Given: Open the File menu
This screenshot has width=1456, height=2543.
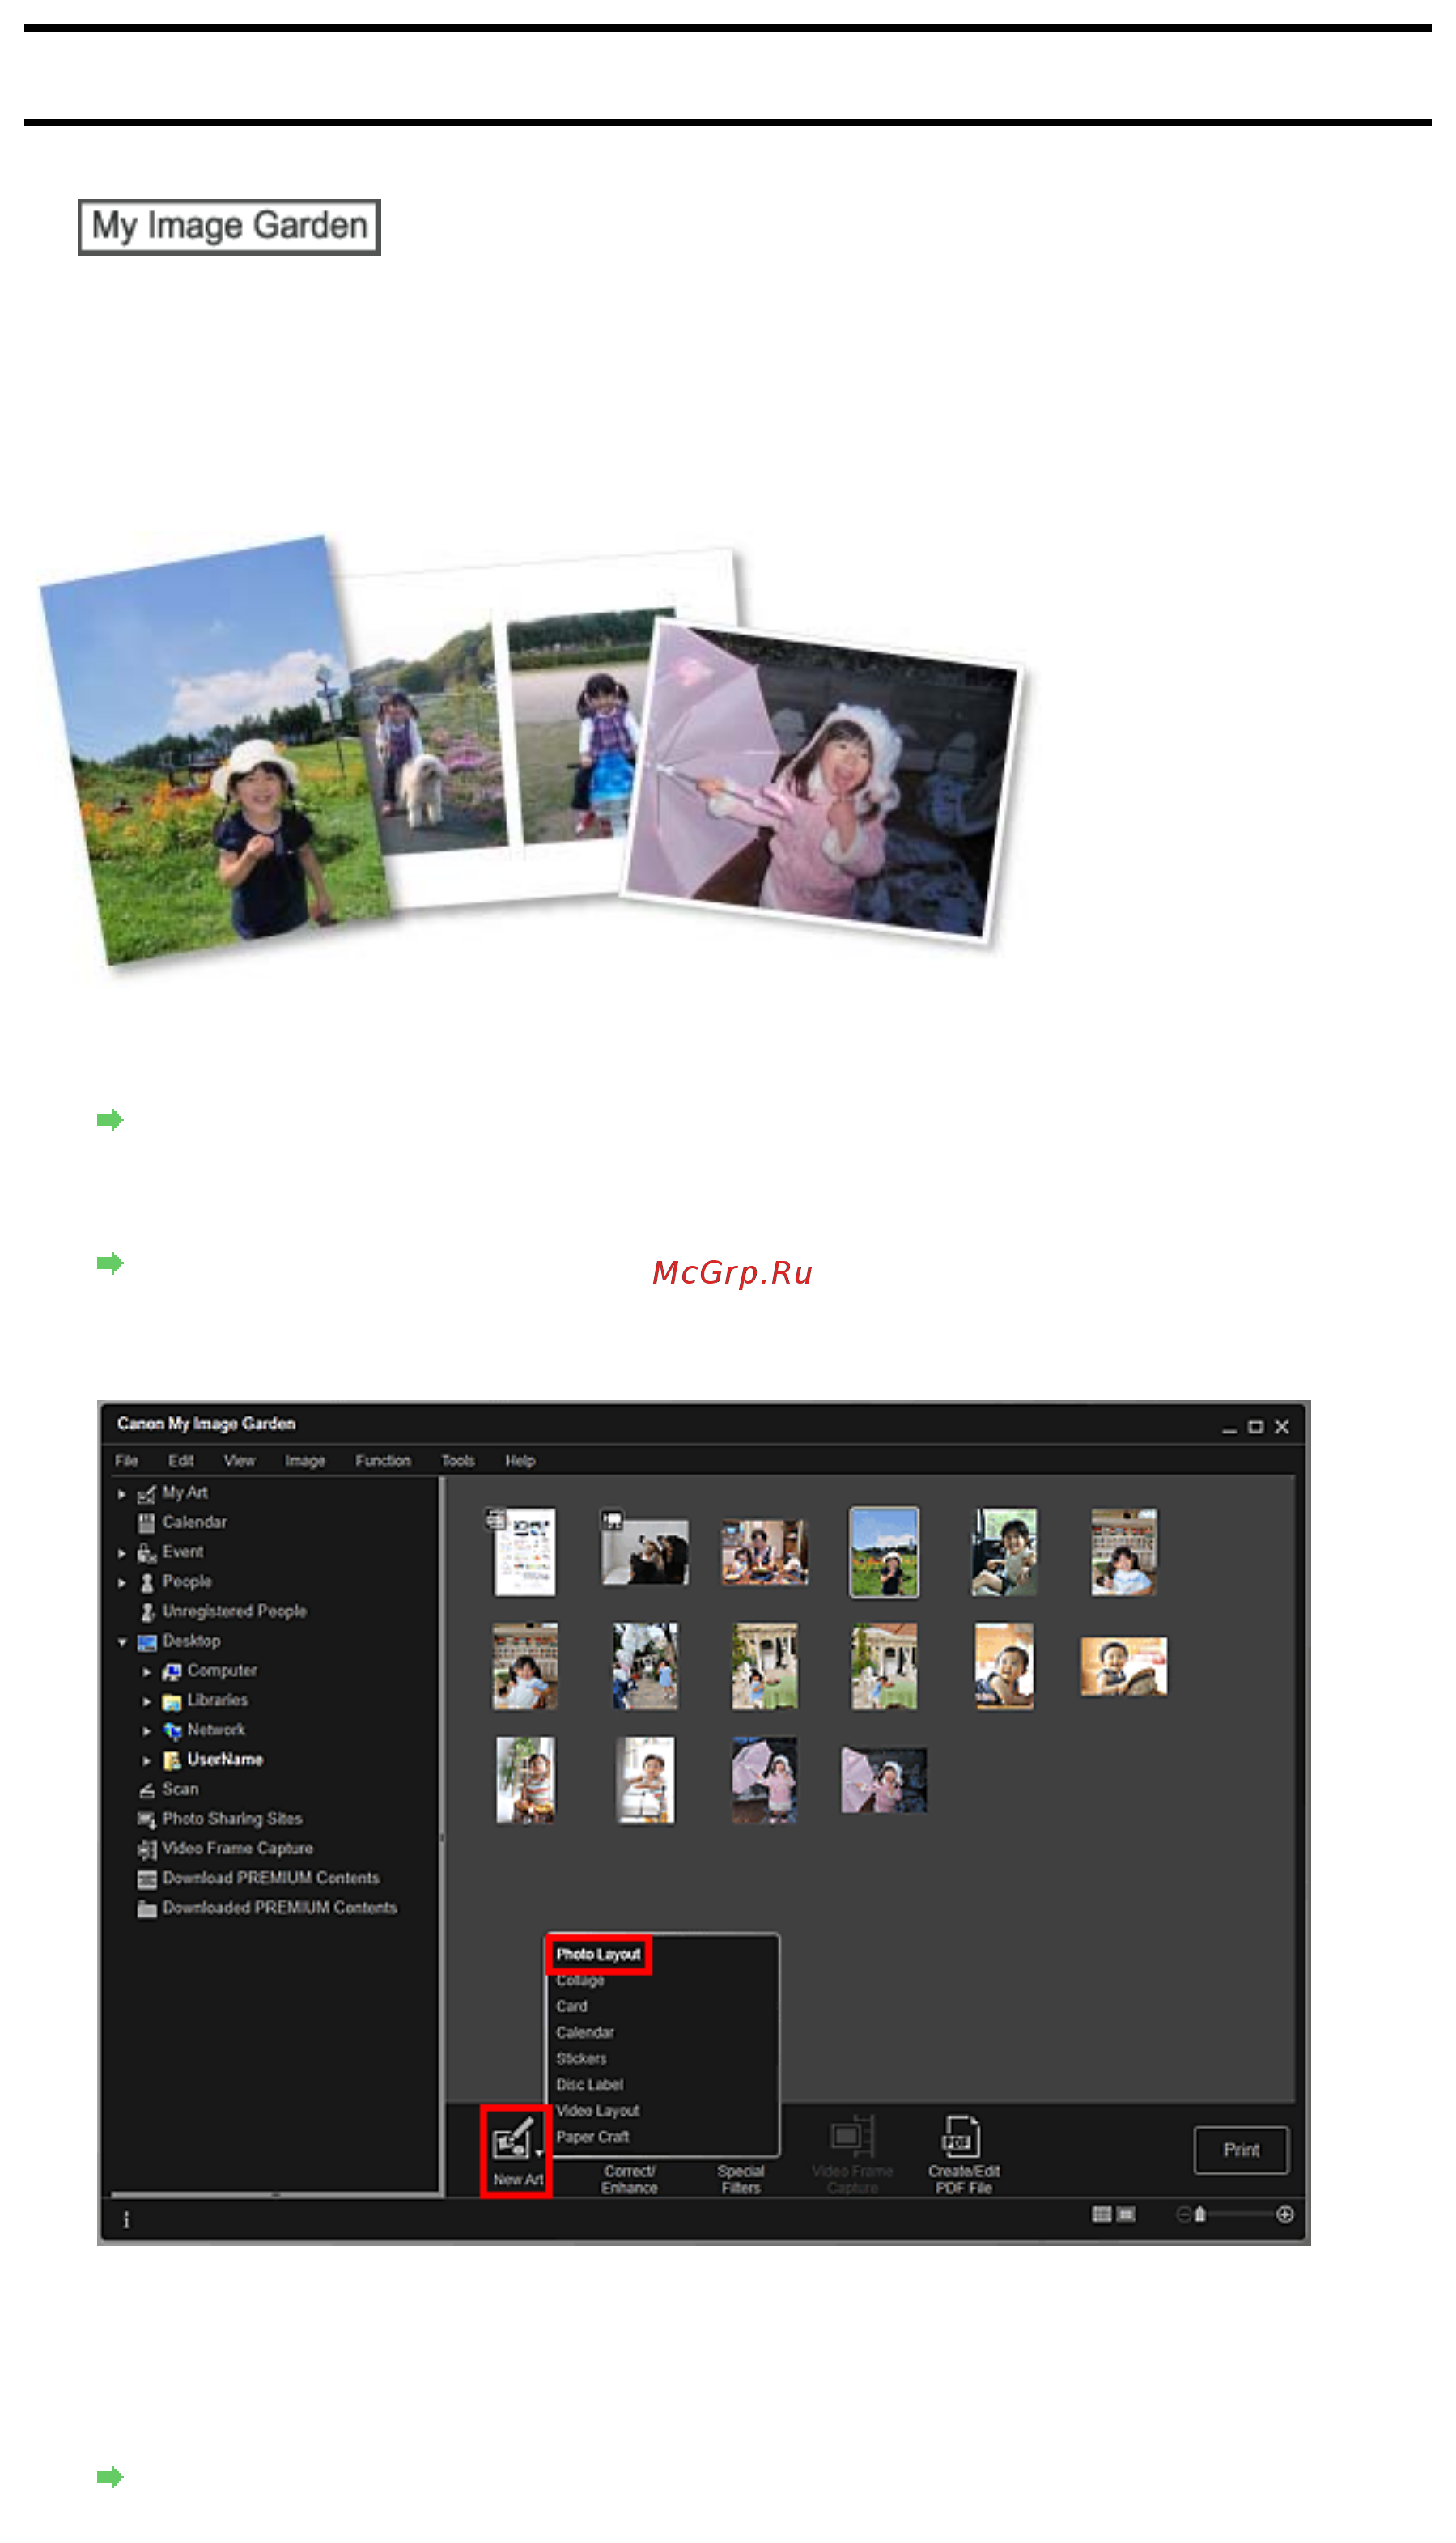Looking at the screenshot, I should [126, 1461].
